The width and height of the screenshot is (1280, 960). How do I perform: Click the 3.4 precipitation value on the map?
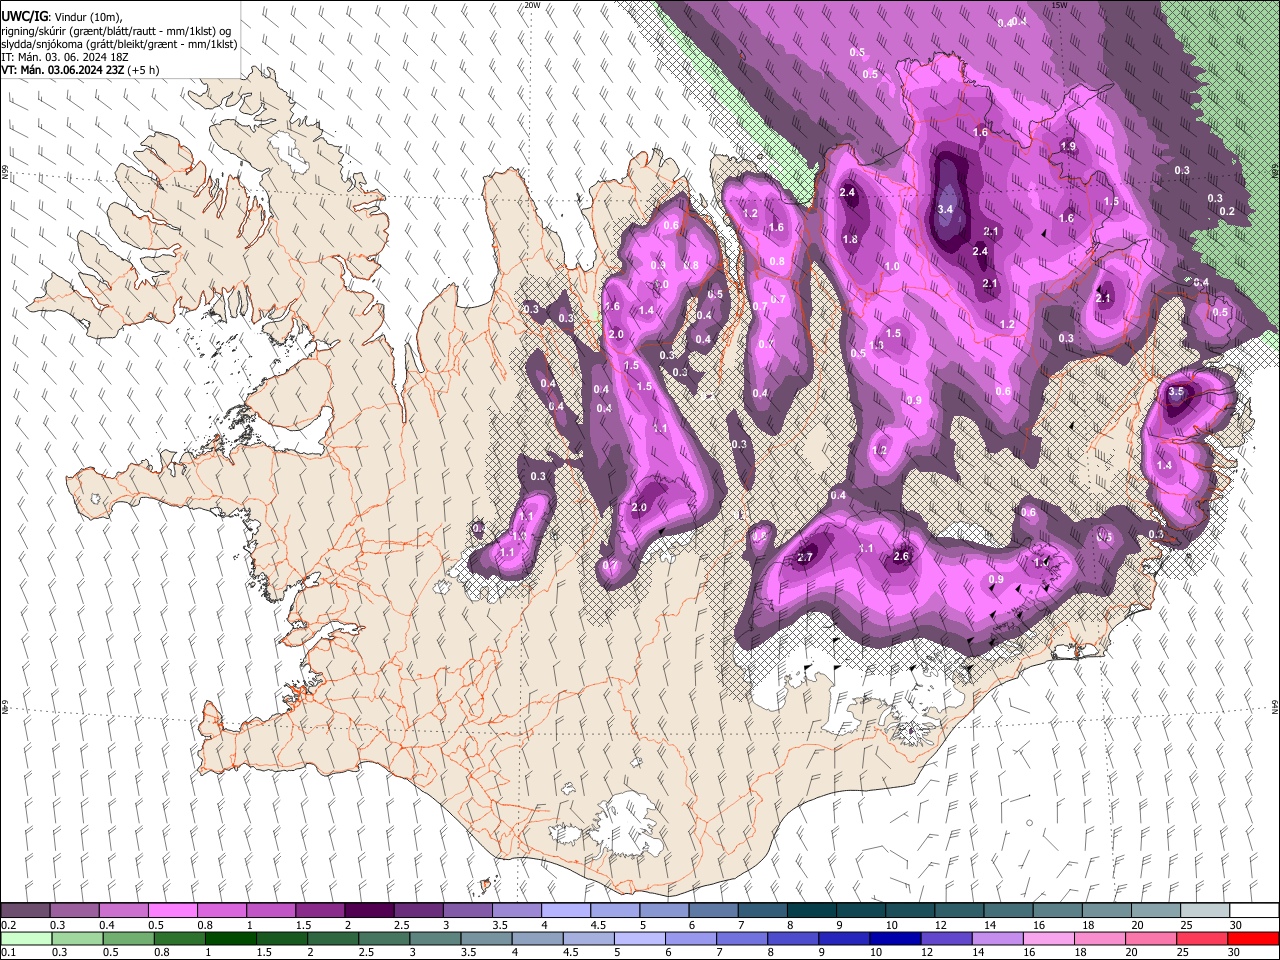click(945, 209)
